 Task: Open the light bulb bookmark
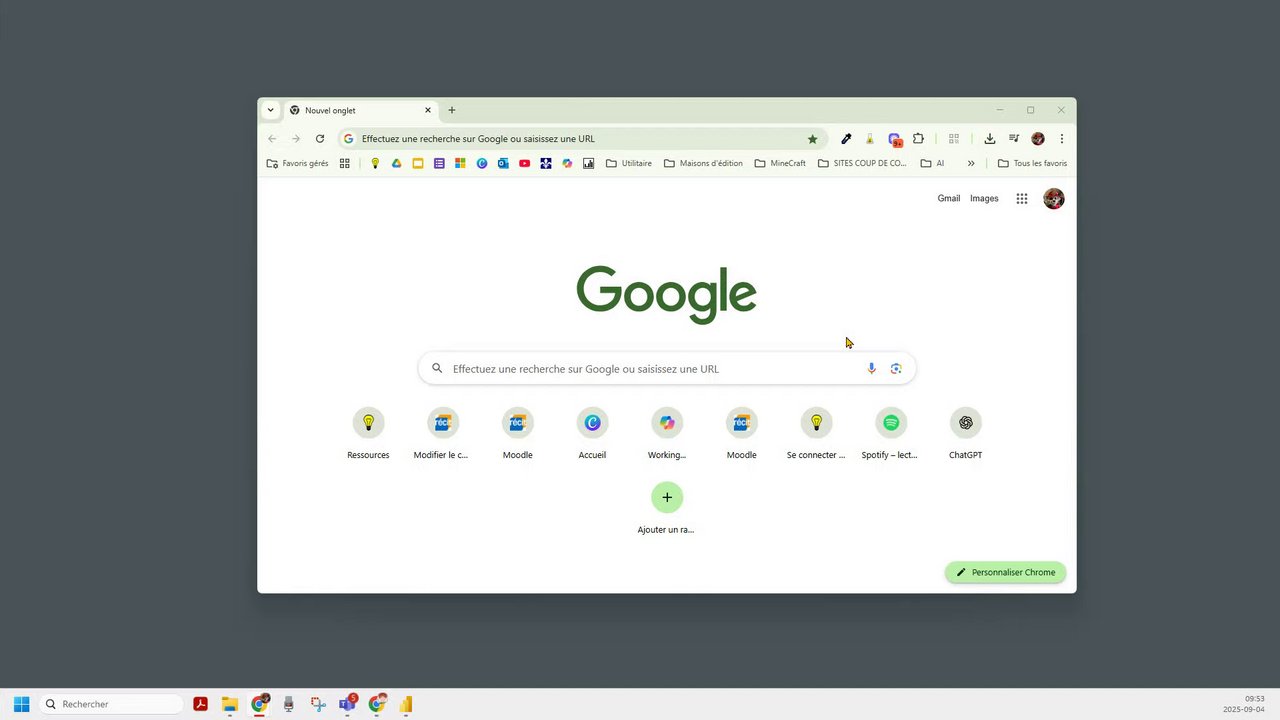click(x=375, y=163)
